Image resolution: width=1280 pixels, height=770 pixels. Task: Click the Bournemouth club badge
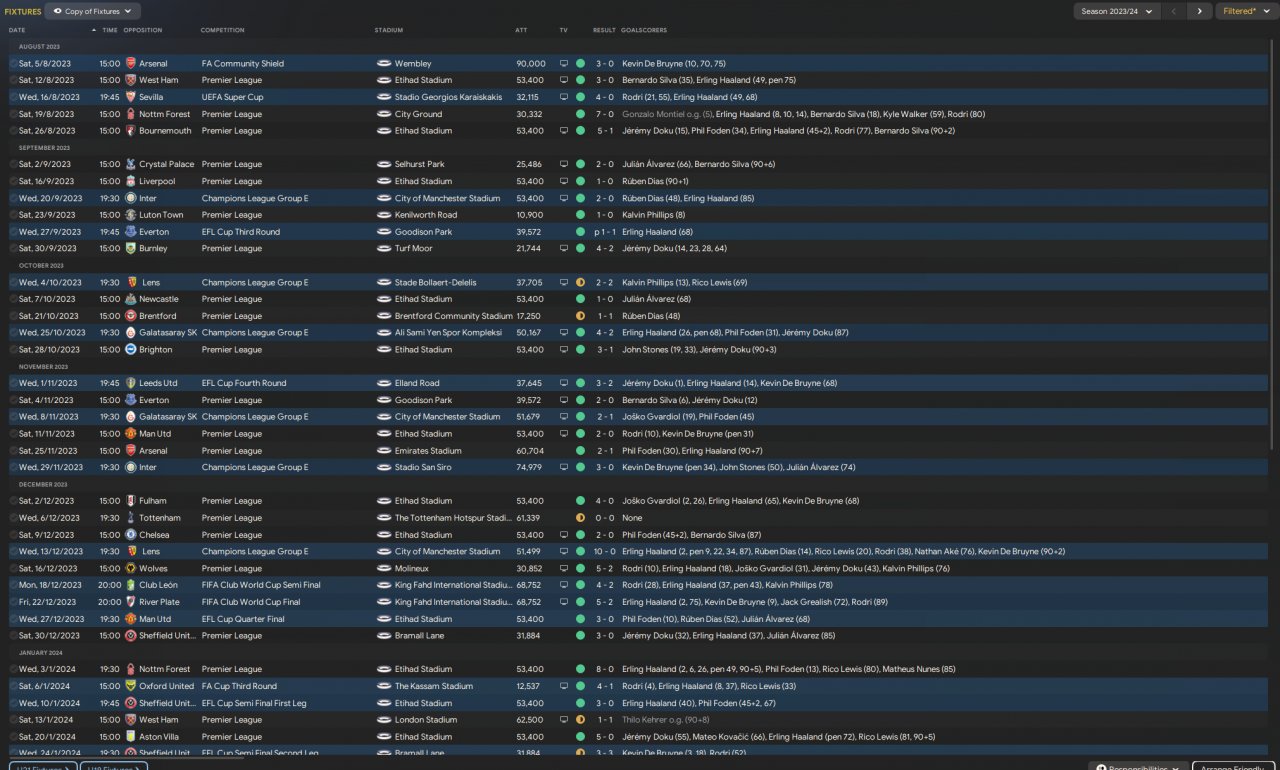point(131,131)
